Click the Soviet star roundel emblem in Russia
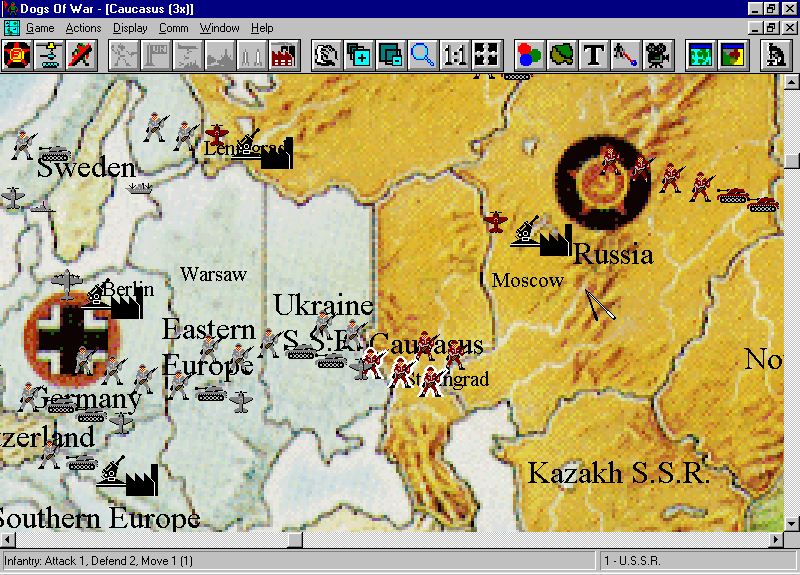800x575 pixels. [x=603, y=183]
